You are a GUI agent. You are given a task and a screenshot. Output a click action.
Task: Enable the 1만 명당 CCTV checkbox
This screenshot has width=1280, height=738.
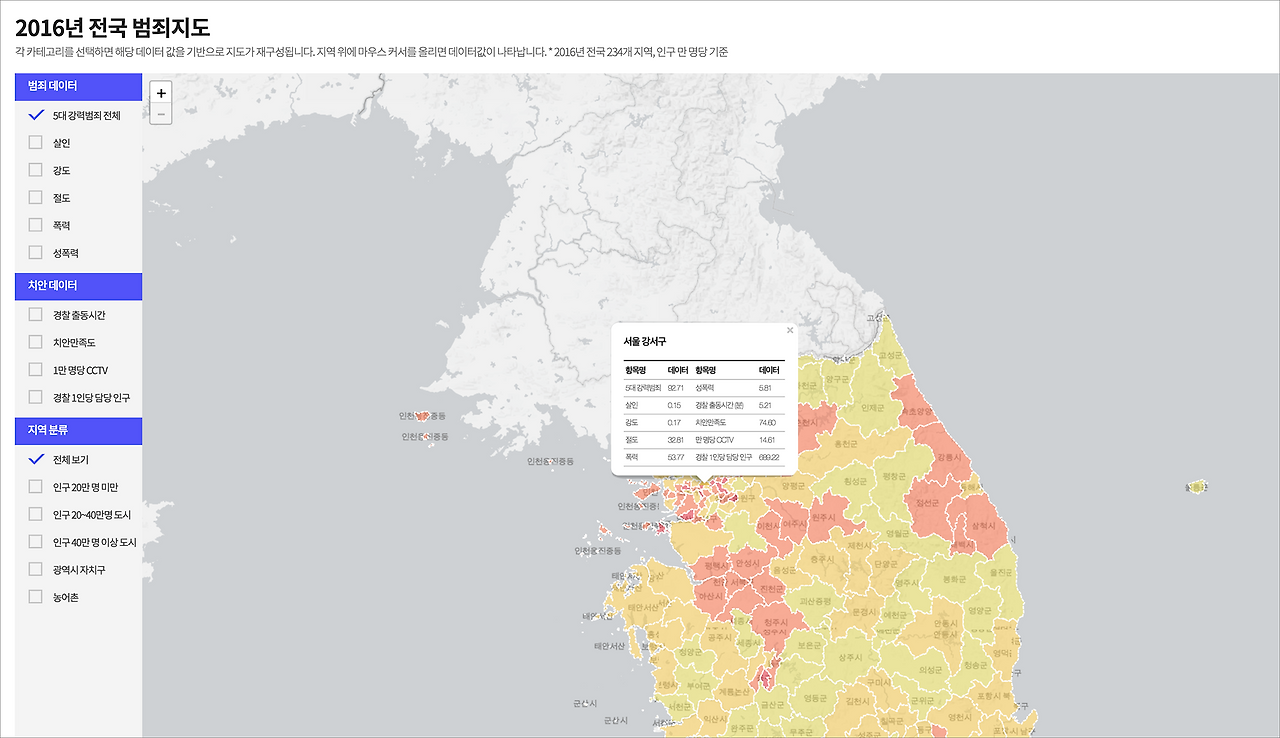point(36,370)
